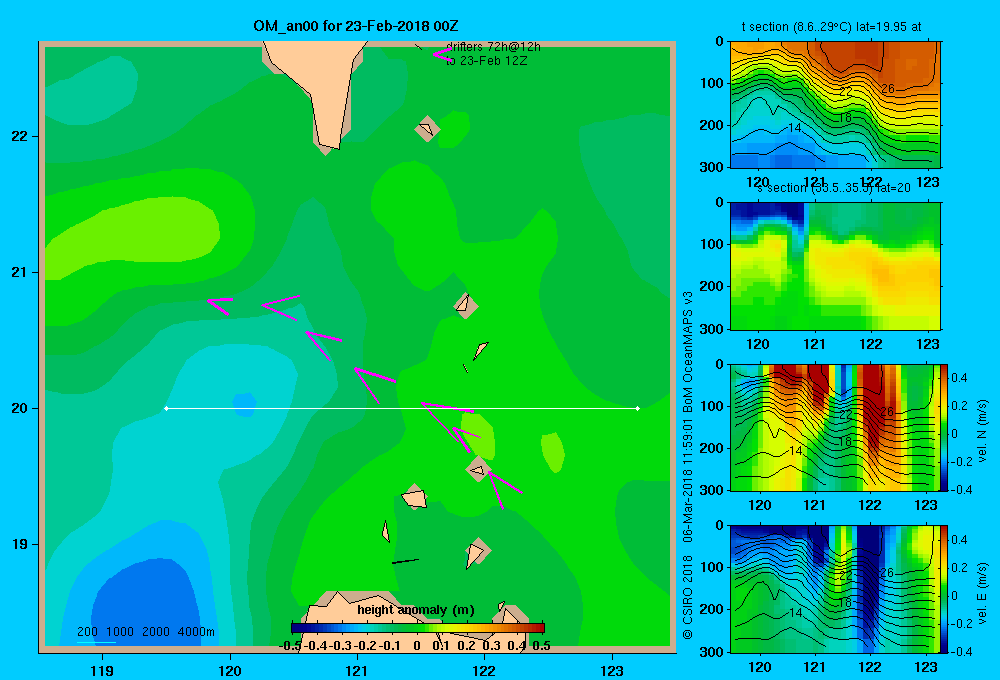
Task: Click the vertical '© CSIRO 2018' credit
Action: coord(688,596)
